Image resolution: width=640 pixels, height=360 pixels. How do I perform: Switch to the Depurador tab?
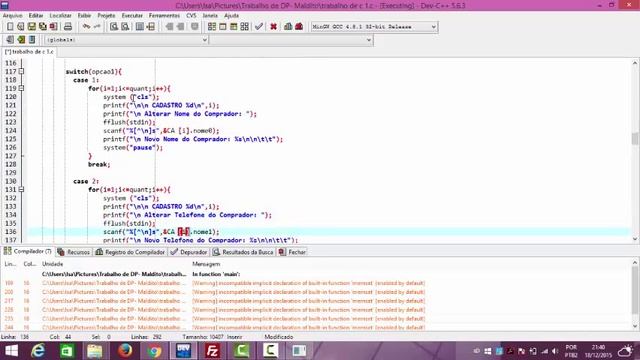click(189, 252)
